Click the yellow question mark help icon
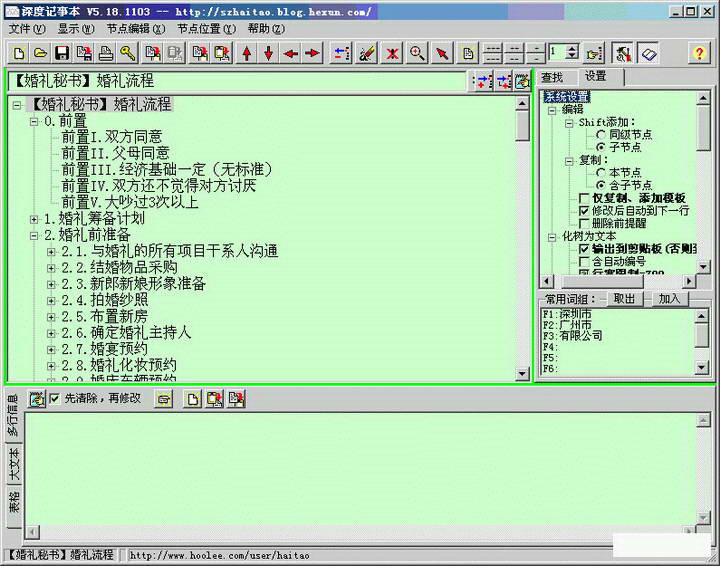The width and height of the screenshot is (720, 566). tap(699, 54)
